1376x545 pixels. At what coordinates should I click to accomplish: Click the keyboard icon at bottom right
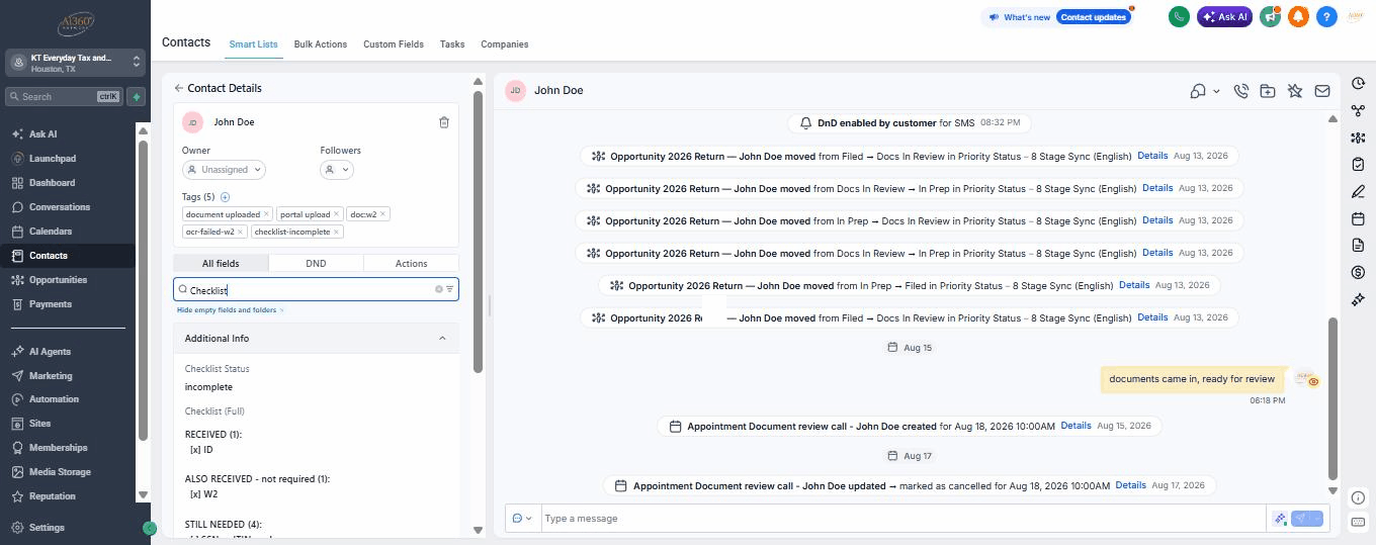(1358, 522)
